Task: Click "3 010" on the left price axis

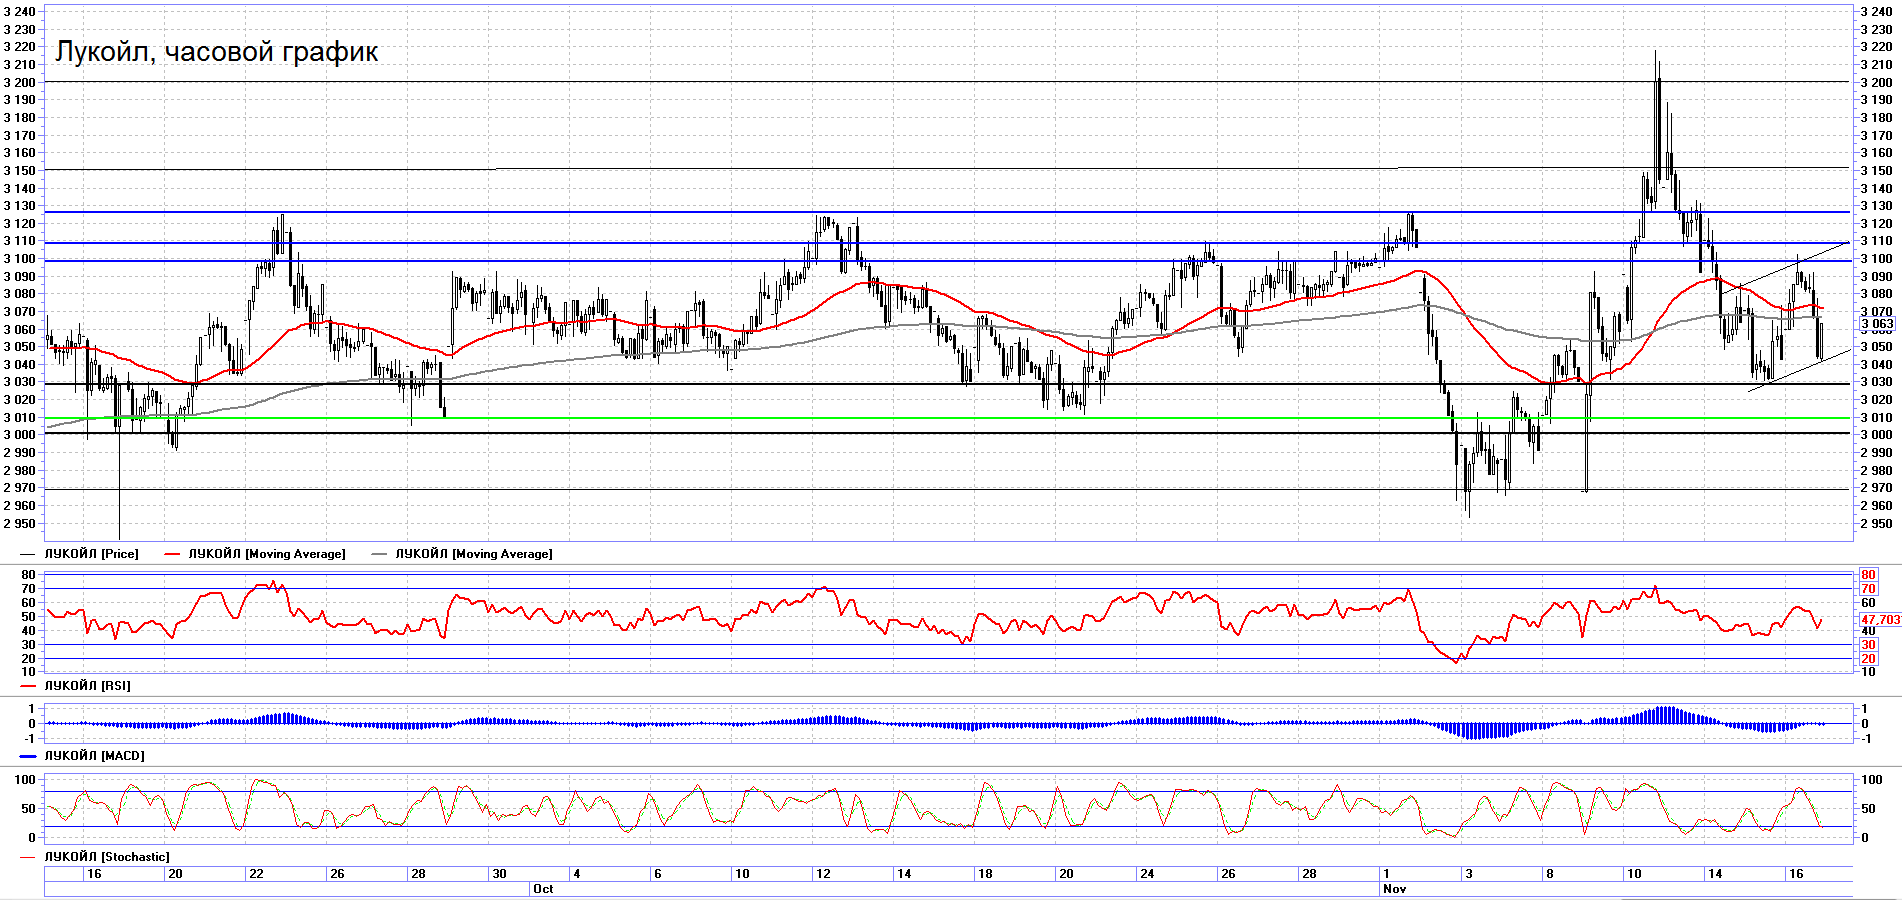Action: [20, 418]
